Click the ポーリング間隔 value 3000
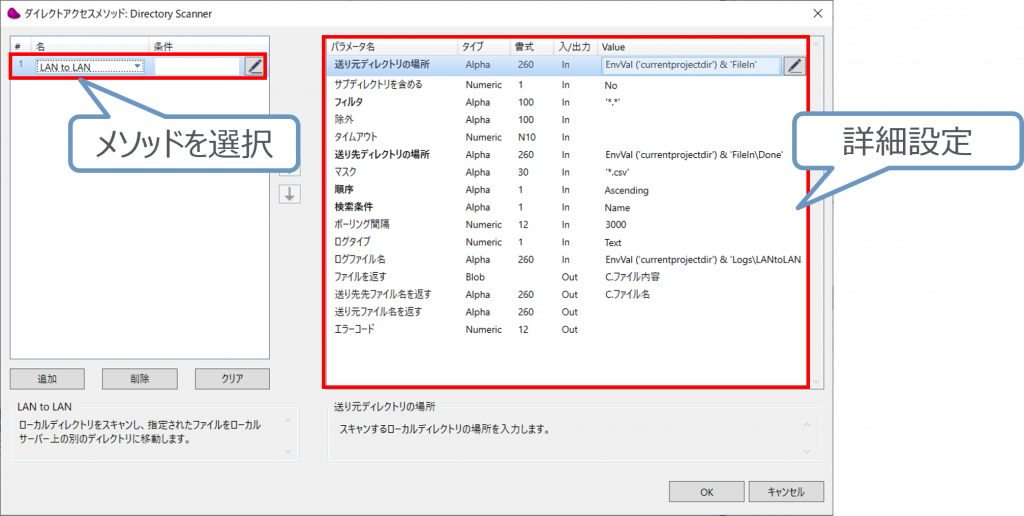The height and width of the screenshot is (516, 1024). tap(617, 224)
